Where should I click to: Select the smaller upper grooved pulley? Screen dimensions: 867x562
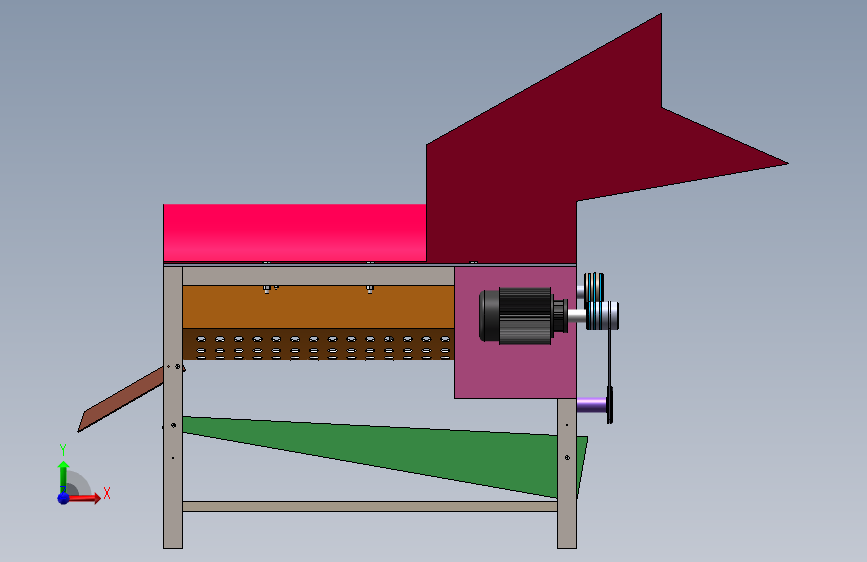594,287
